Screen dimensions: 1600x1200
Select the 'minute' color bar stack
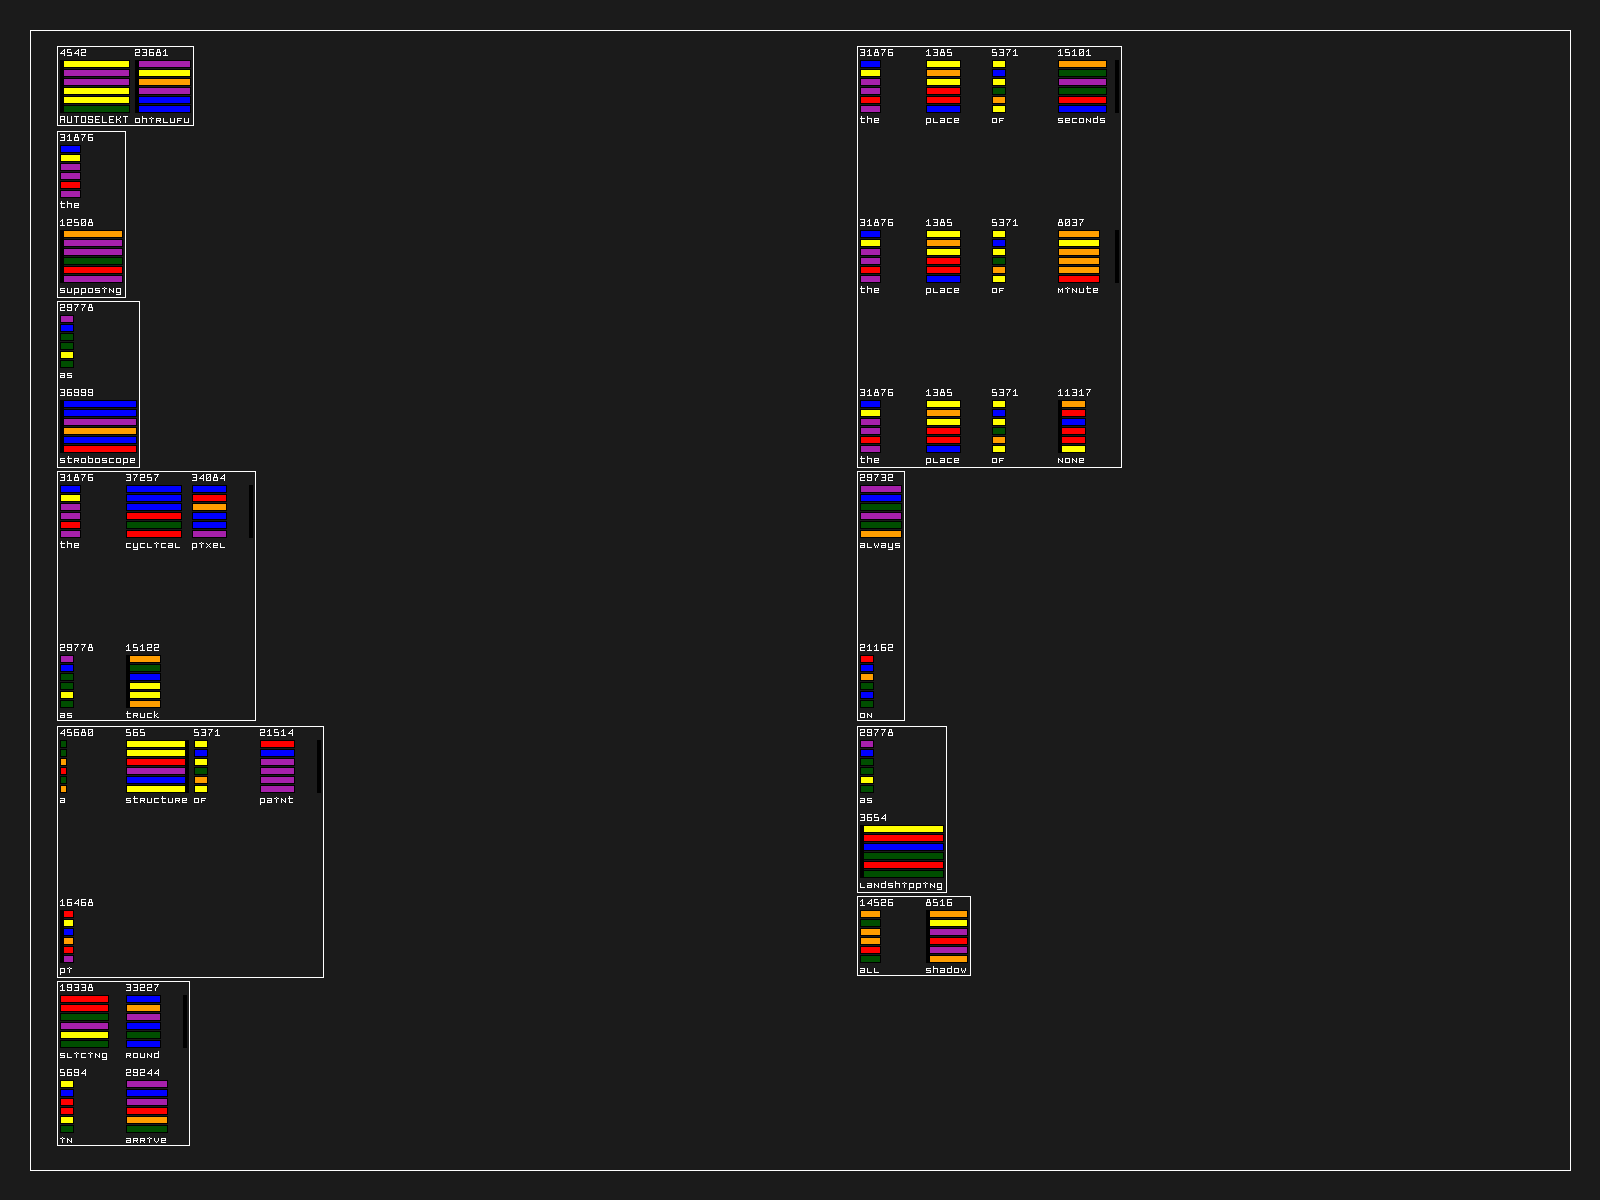[1079, 256]
